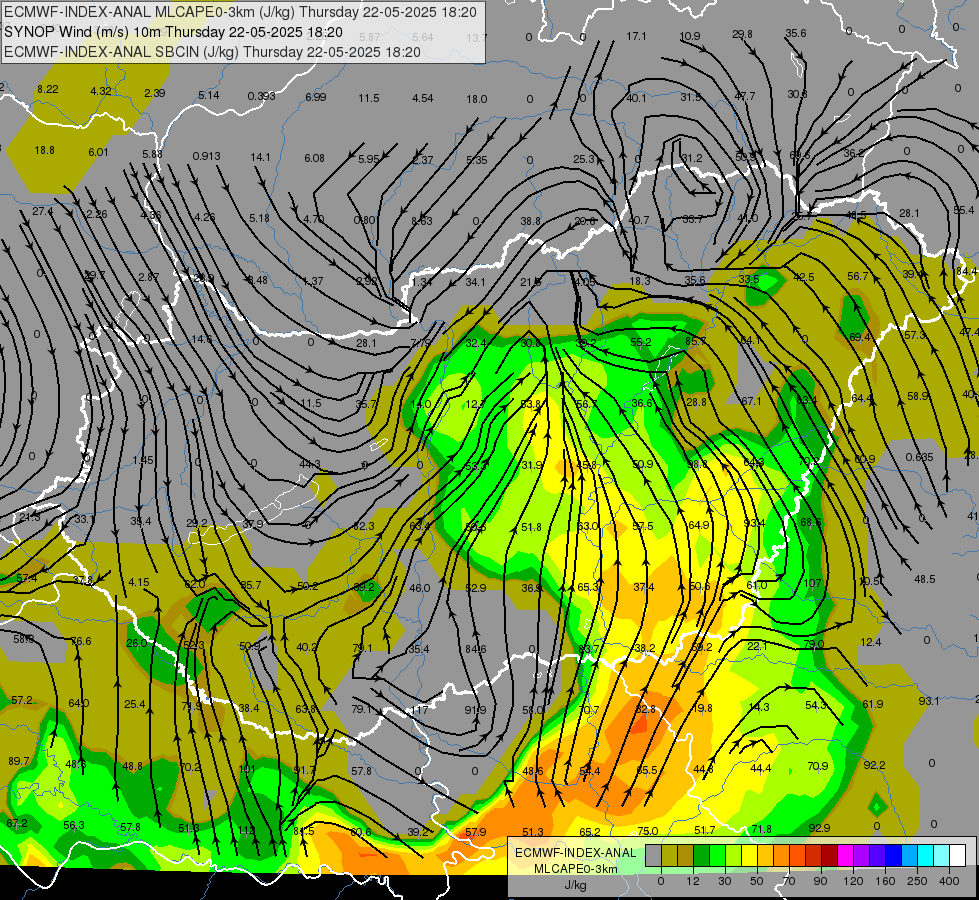Click the '93.1' data value
This screenshot has height=900, width=979.
click(928, 701)
